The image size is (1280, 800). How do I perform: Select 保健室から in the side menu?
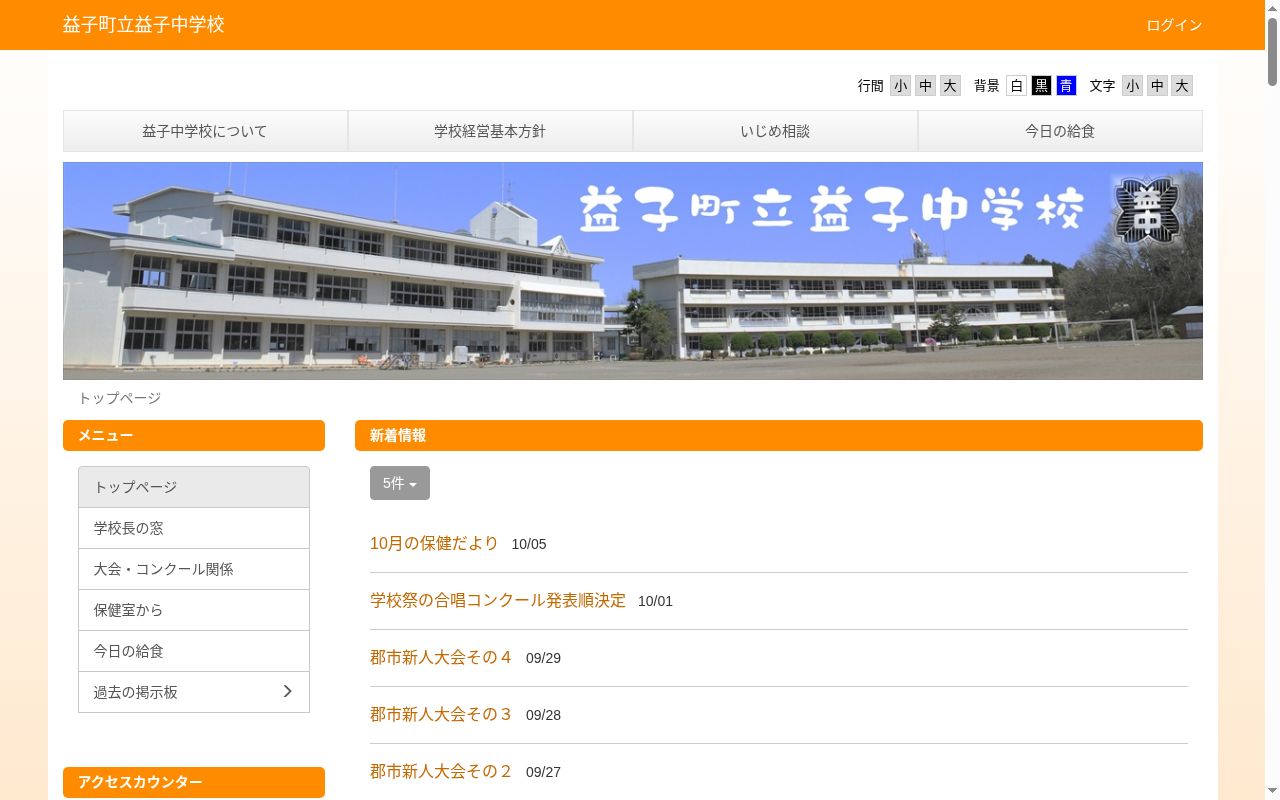194,610
